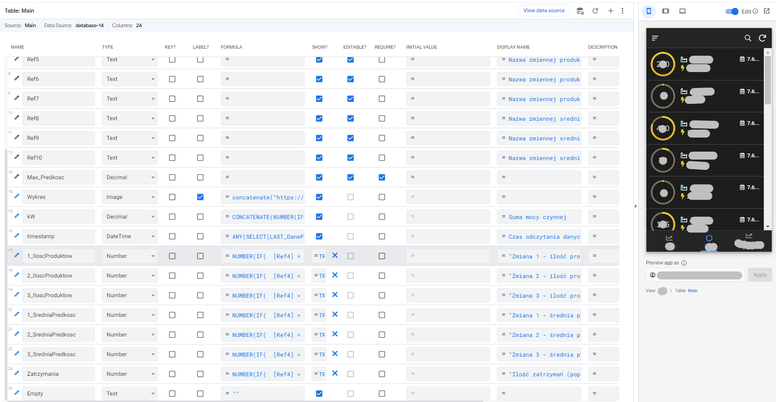Click the Empty formula field

coord(263,394)
